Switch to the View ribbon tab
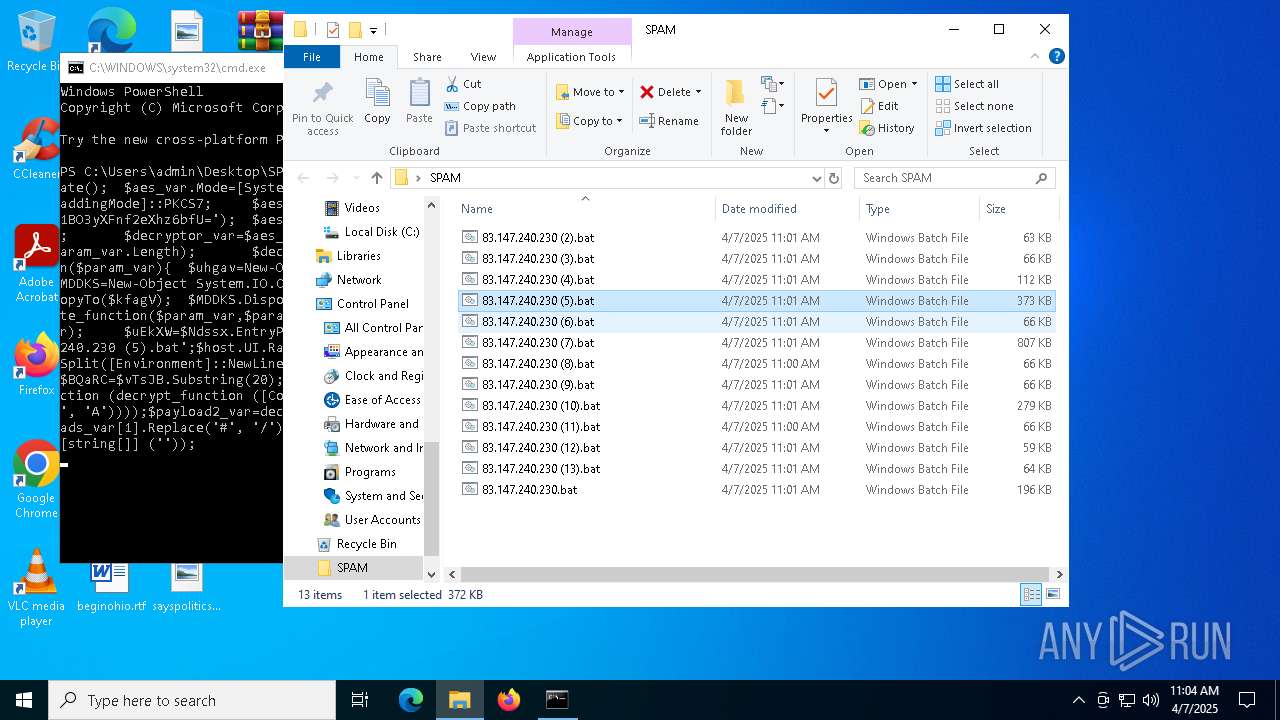This screenshot has height=720, width=1280. click(x=483, y=57)
